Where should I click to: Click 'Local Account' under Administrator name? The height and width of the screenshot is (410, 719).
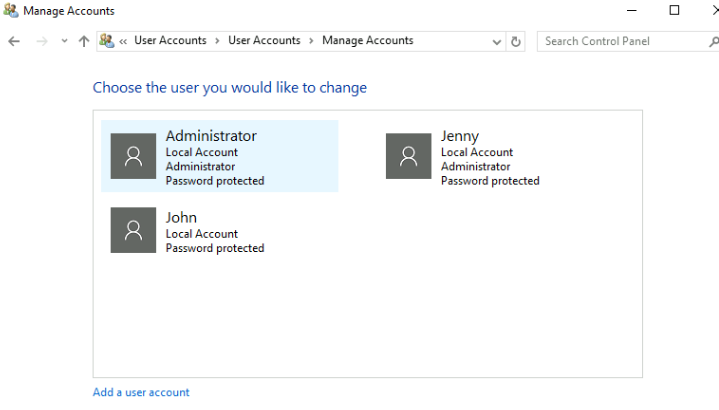202,152
